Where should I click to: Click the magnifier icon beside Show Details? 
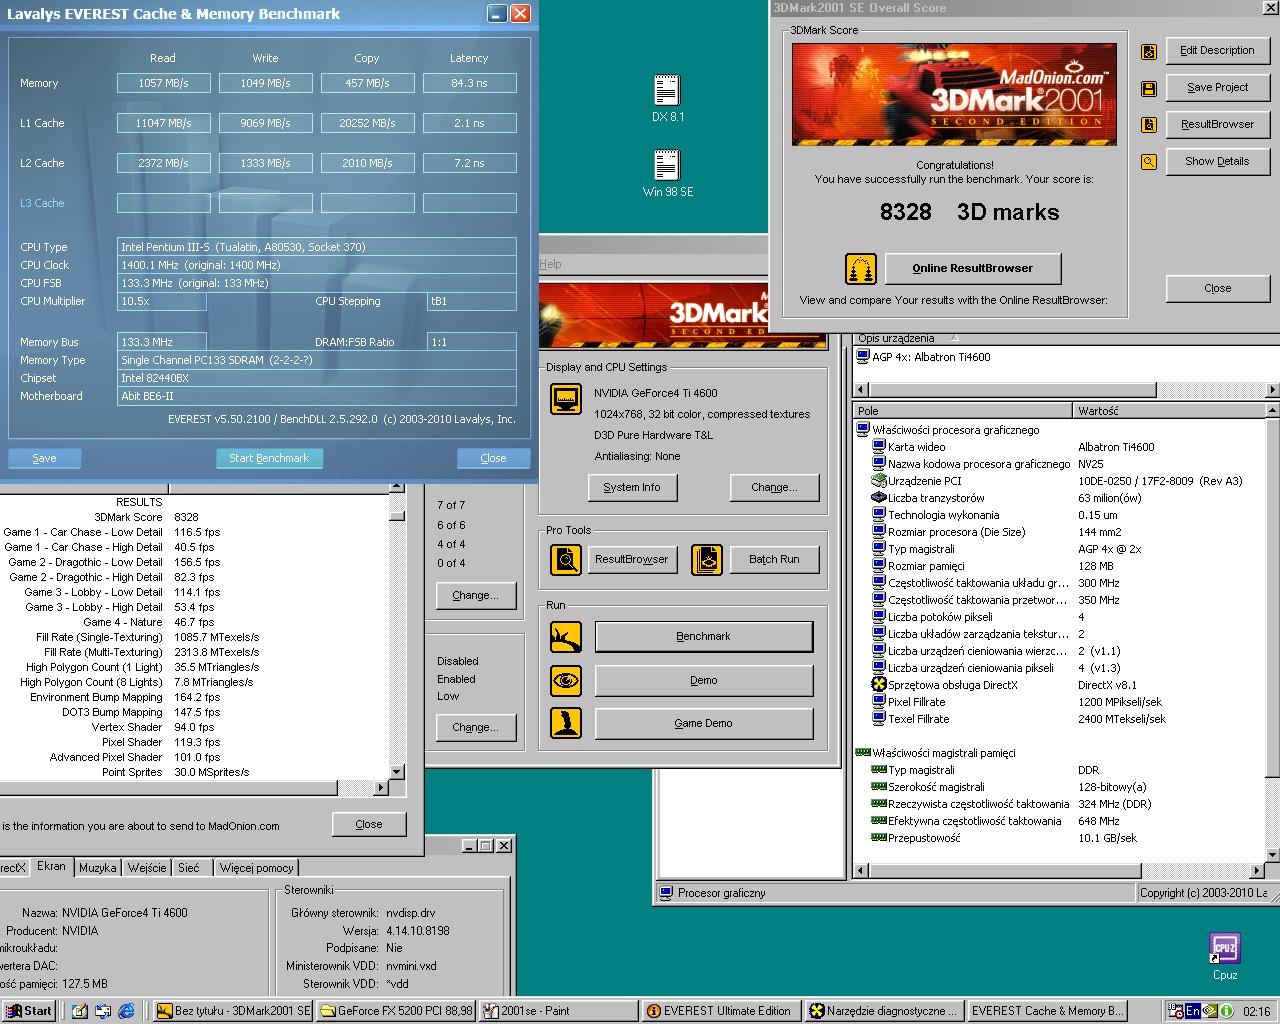pos(1149,162)
